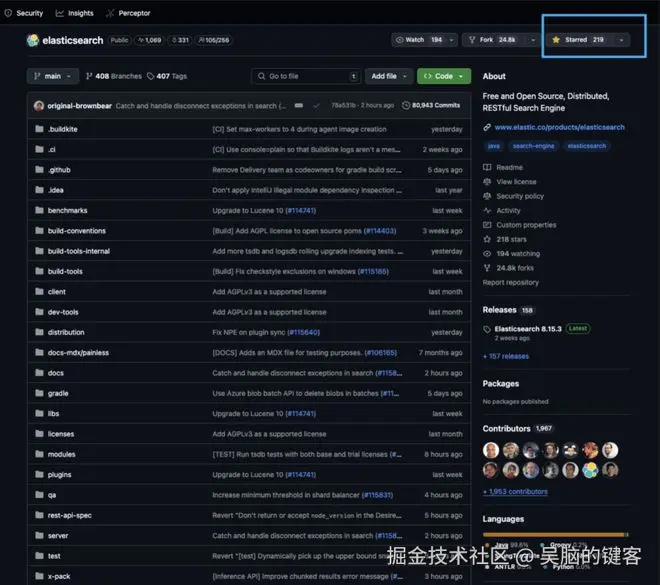This screenshot has height=585, width=660.
Task: Click the build-tools-internal folder icon
Action: point(39,251)
